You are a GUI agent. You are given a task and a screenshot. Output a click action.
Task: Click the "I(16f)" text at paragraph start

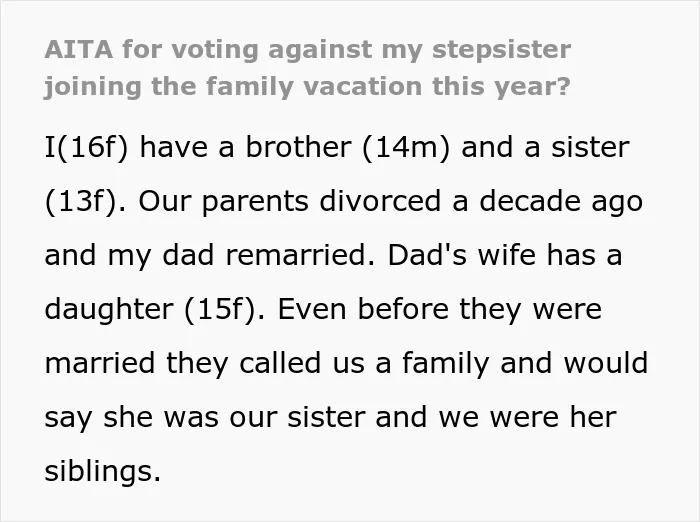point(86,147)
